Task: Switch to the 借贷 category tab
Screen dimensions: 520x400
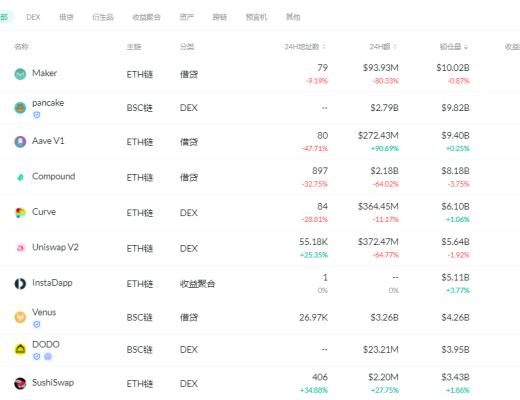Action: pyautogui.click(x=66, y=17)
